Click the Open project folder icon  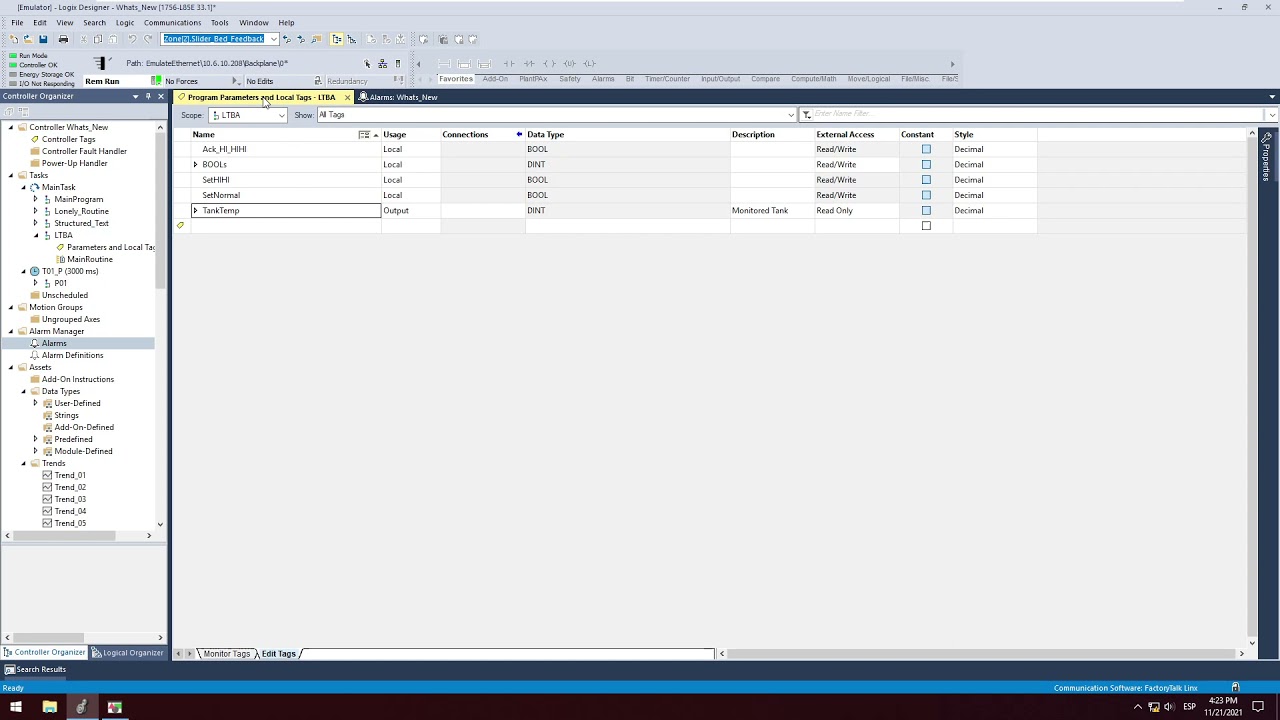28,39
